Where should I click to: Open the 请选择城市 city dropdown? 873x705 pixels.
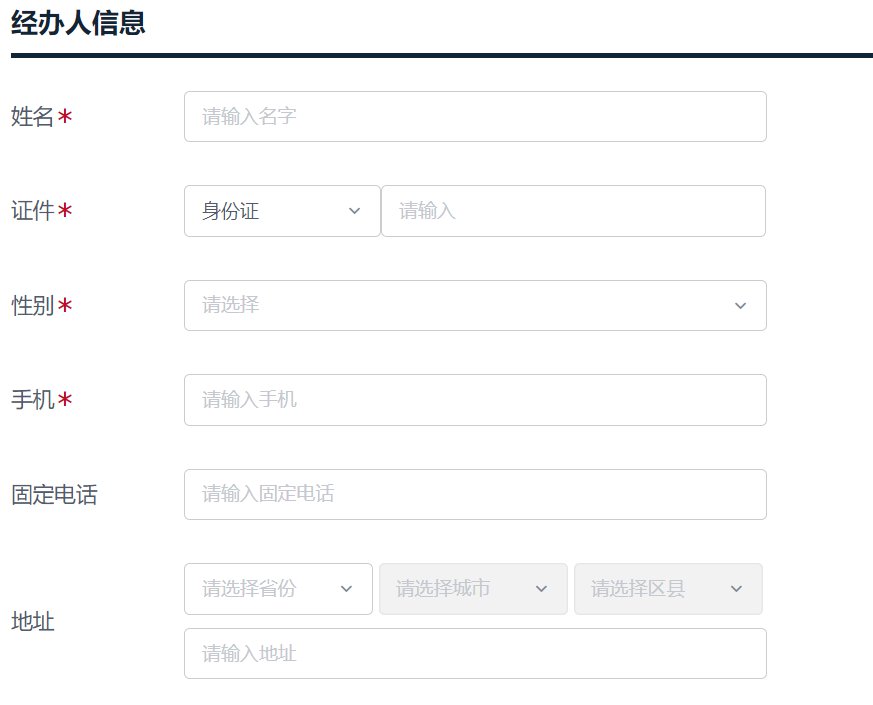click(x=460, y=589)
